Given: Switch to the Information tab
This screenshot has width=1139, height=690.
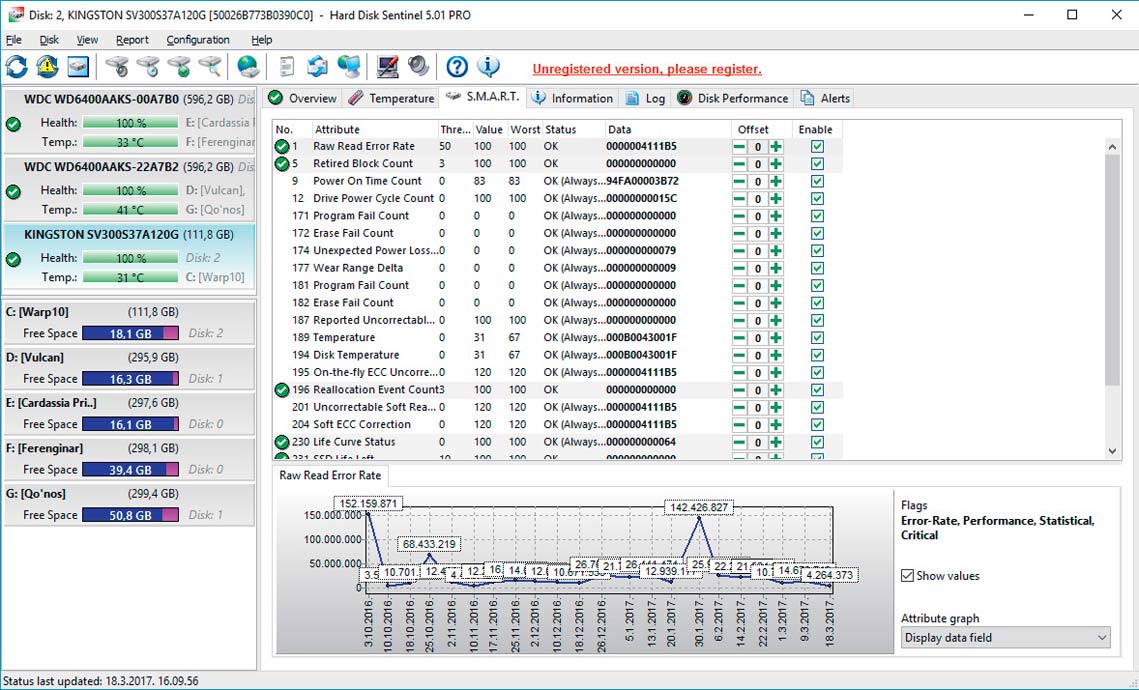Looking at the screenshot, I should pyautogui.click(x=572, y=98).
